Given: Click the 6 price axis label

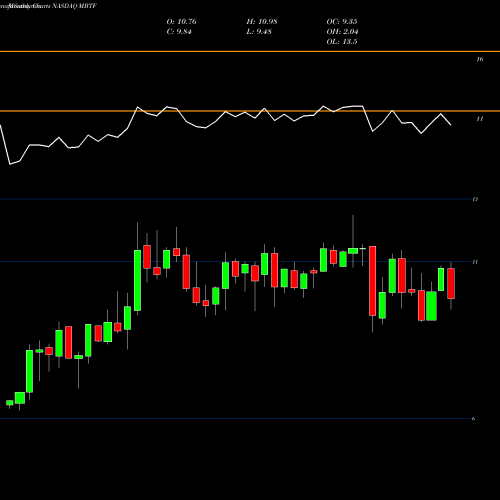Looking at the screenshot, I should coord(474,419).
